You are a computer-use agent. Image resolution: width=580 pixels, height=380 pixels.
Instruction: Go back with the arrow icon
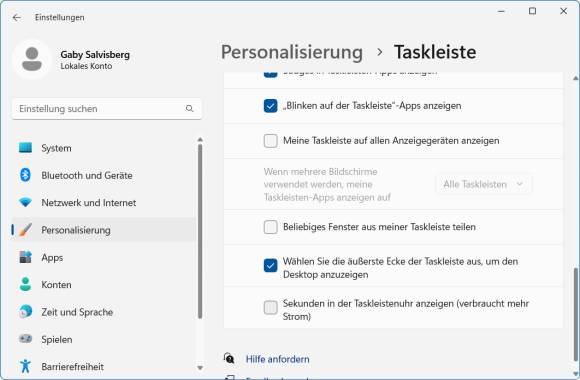click(x=16, y=17)
